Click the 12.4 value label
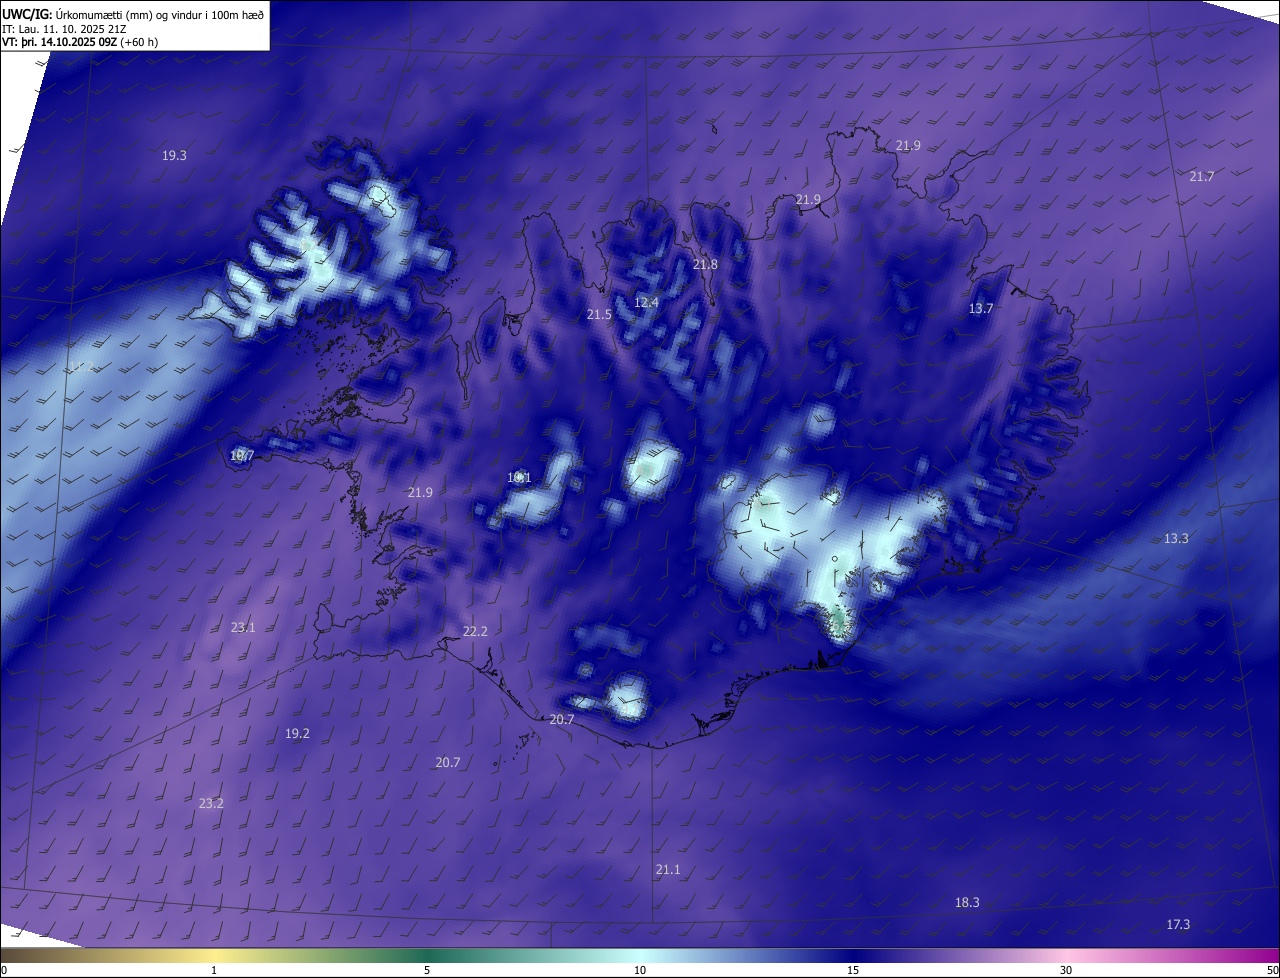 click(x=647, y=302)
